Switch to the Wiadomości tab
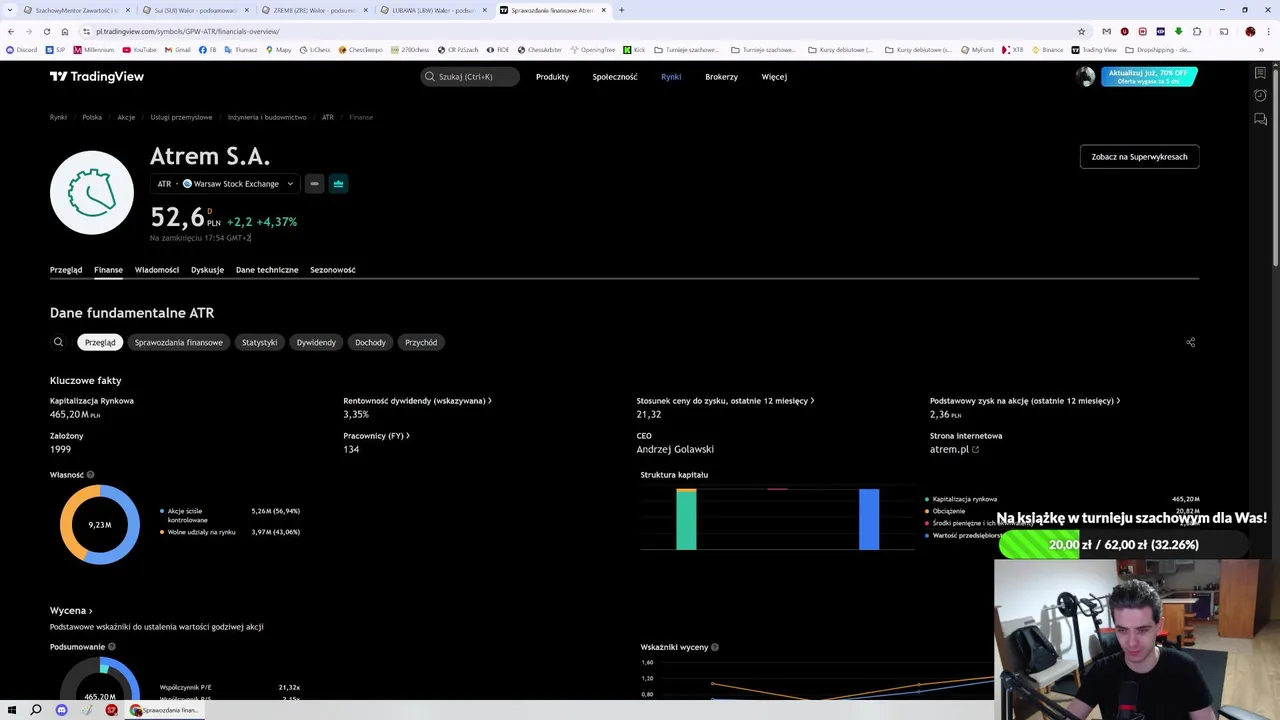 tap(157, 270)
